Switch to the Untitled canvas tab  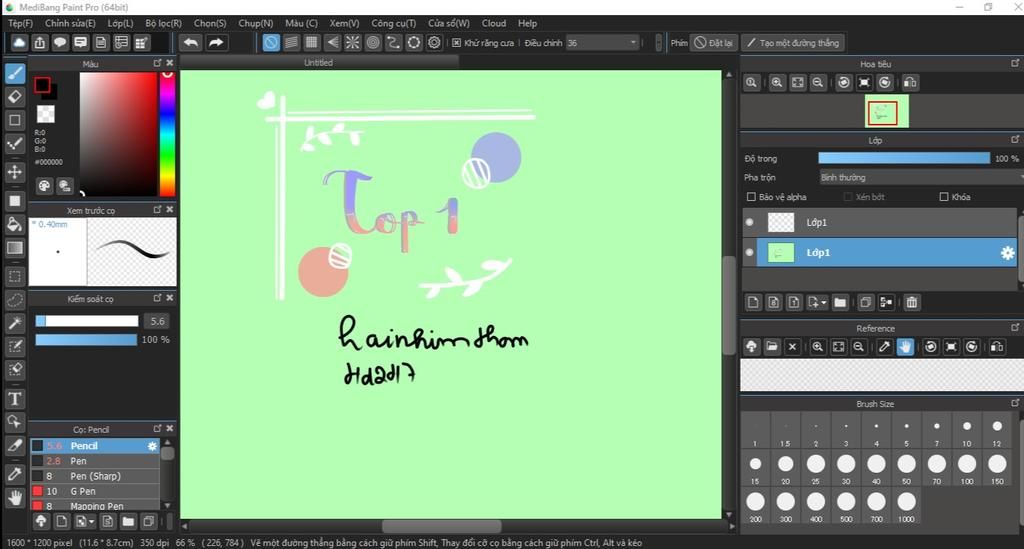[319, 63]
